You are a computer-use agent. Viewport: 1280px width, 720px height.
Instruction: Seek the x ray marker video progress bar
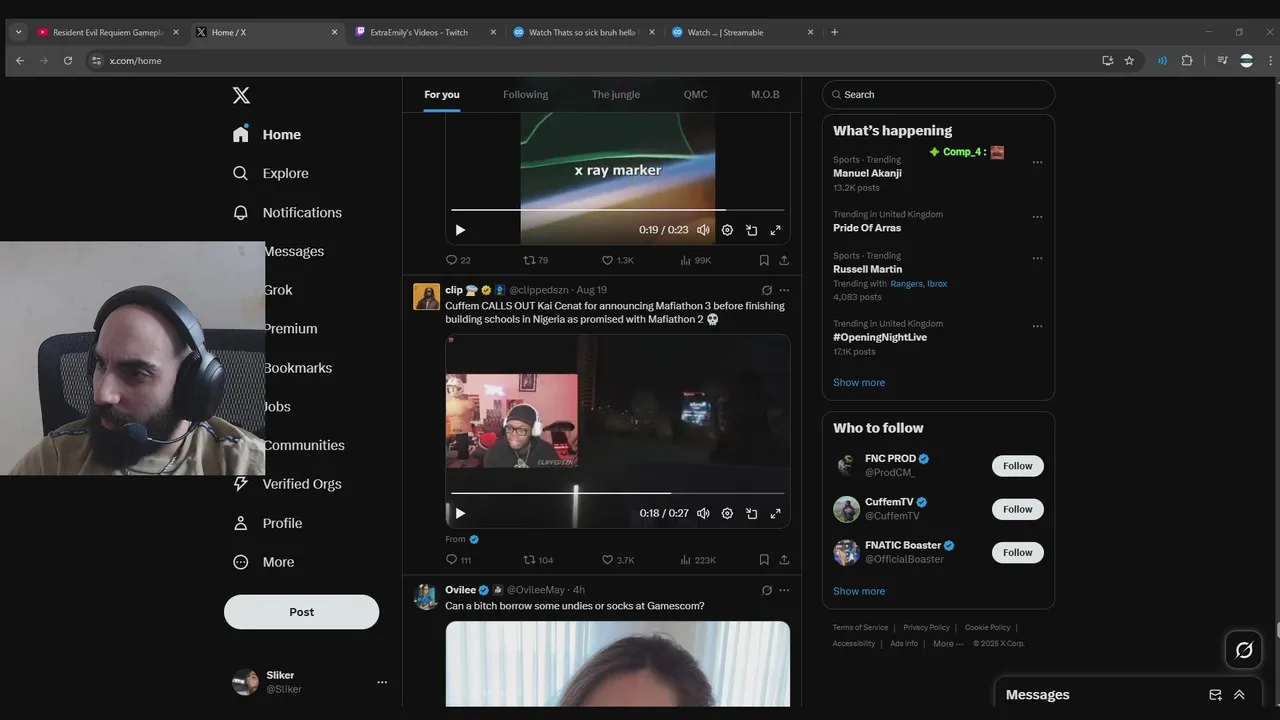point(617,210)
